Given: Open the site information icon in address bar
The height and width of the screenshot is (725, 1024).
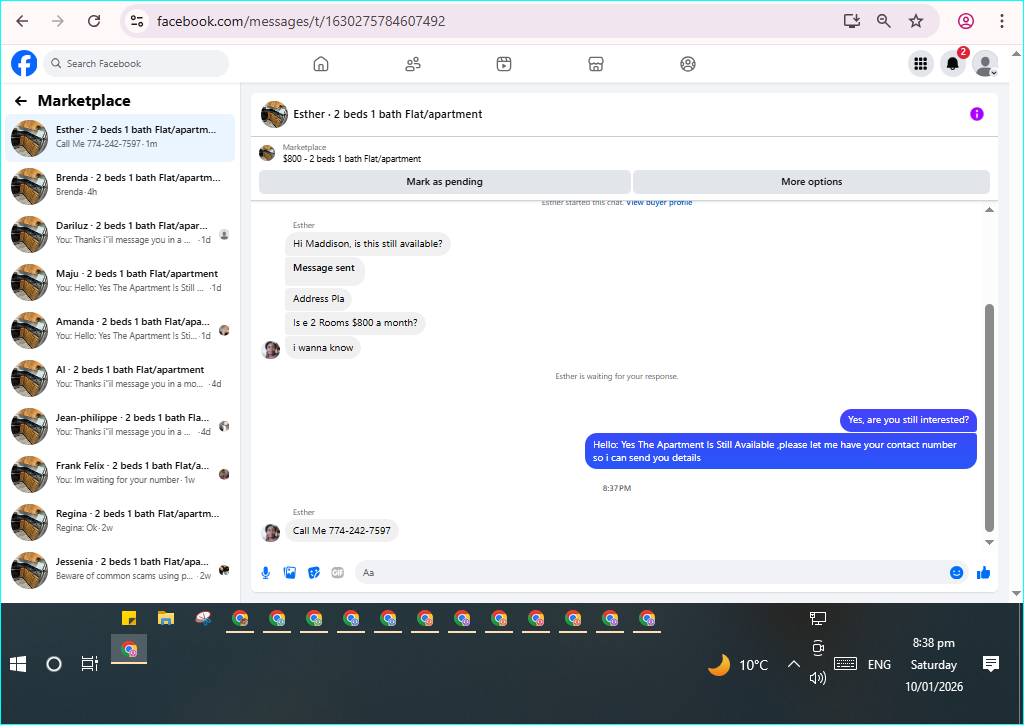Looking at the screenshot, I should pyautogui.click(x=137, y=21).
